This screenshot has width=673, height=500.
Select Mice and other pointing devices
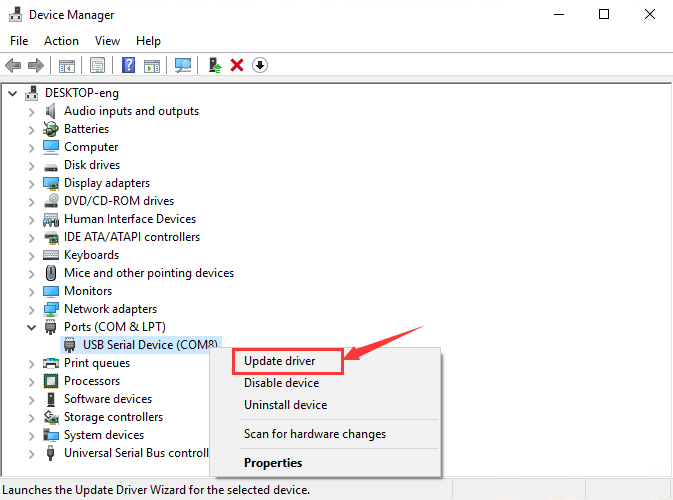(x=148, y=273)
